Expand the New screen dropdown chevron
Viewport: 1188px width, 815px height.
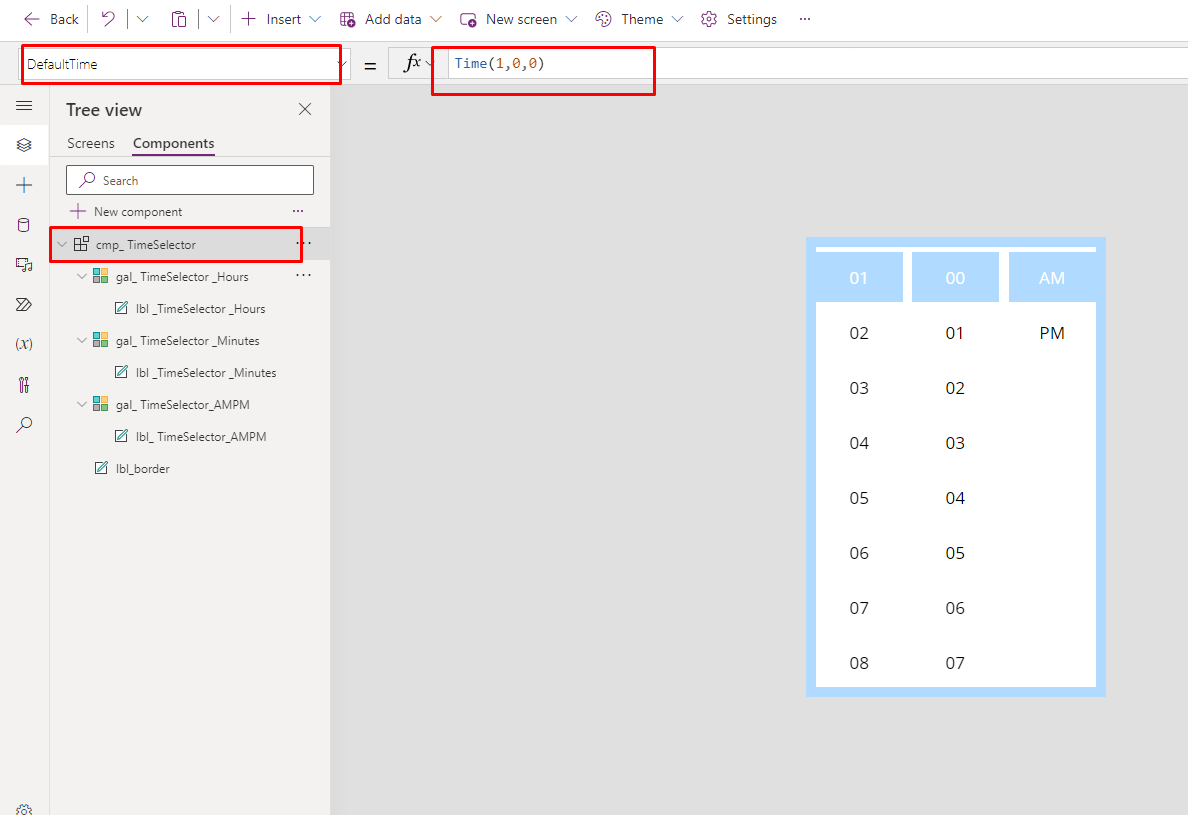point(573,18)
